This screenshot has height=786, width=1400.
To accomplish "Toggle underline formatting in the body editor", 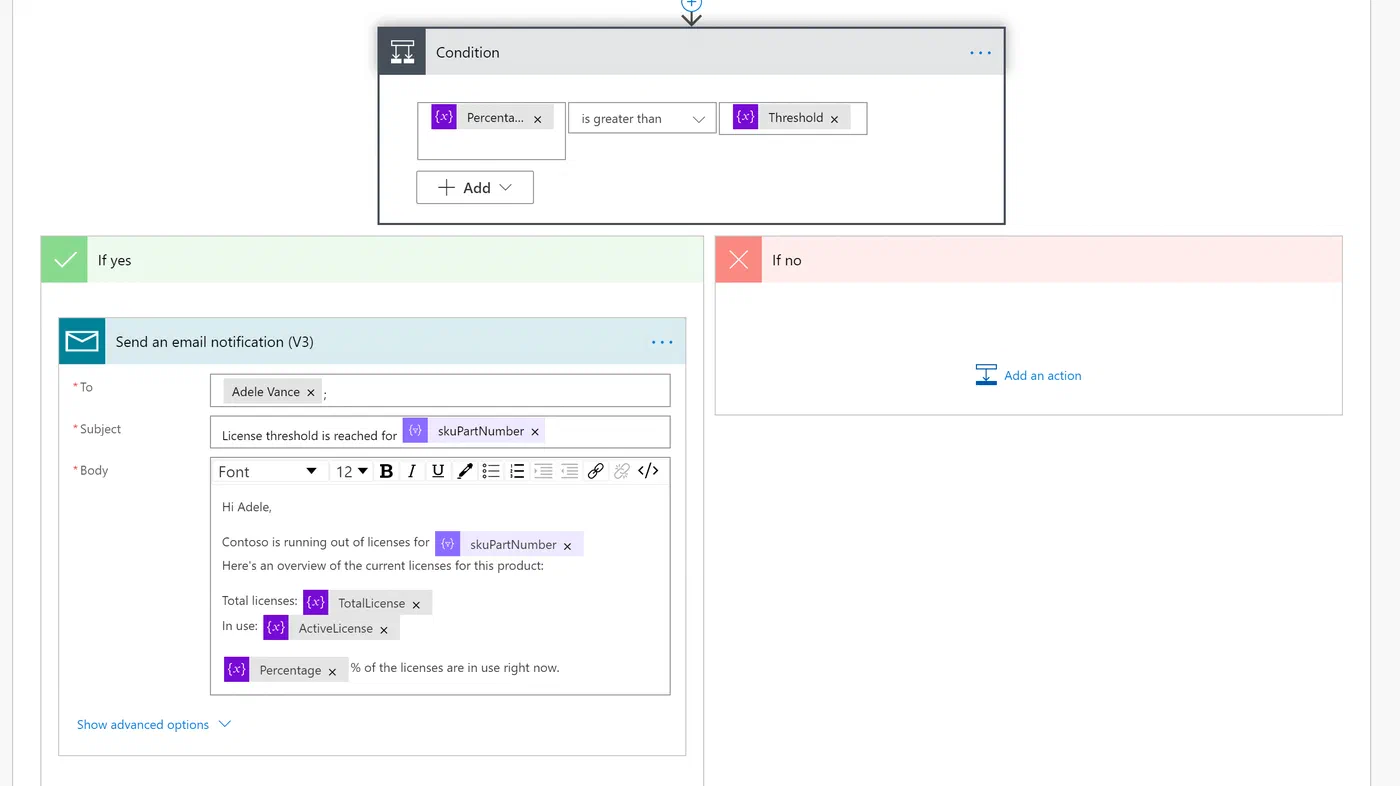I will pos(438,472).
